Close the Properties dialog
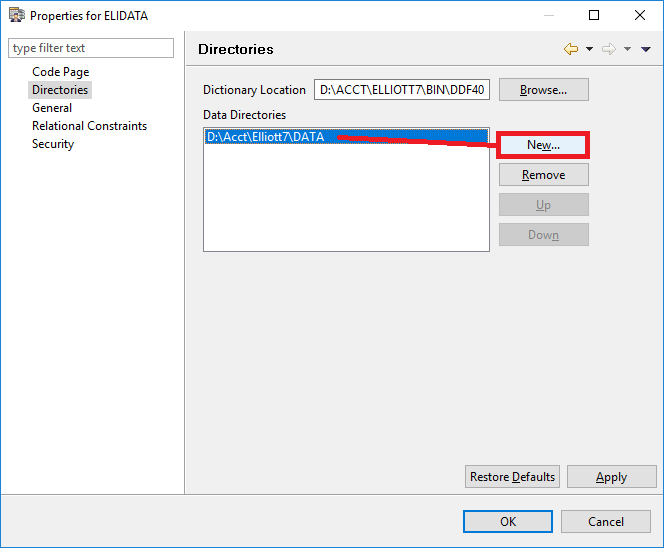 640,15
